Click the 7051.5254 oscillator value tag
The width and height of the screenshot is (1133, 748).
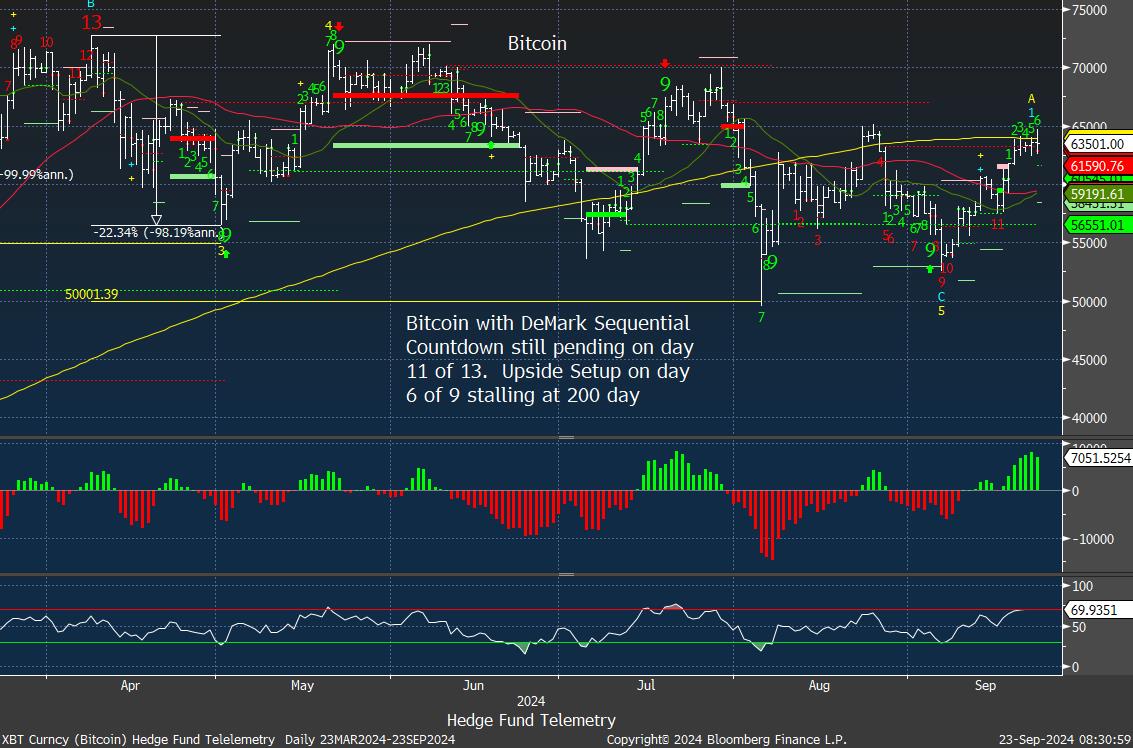point(1098,458)
